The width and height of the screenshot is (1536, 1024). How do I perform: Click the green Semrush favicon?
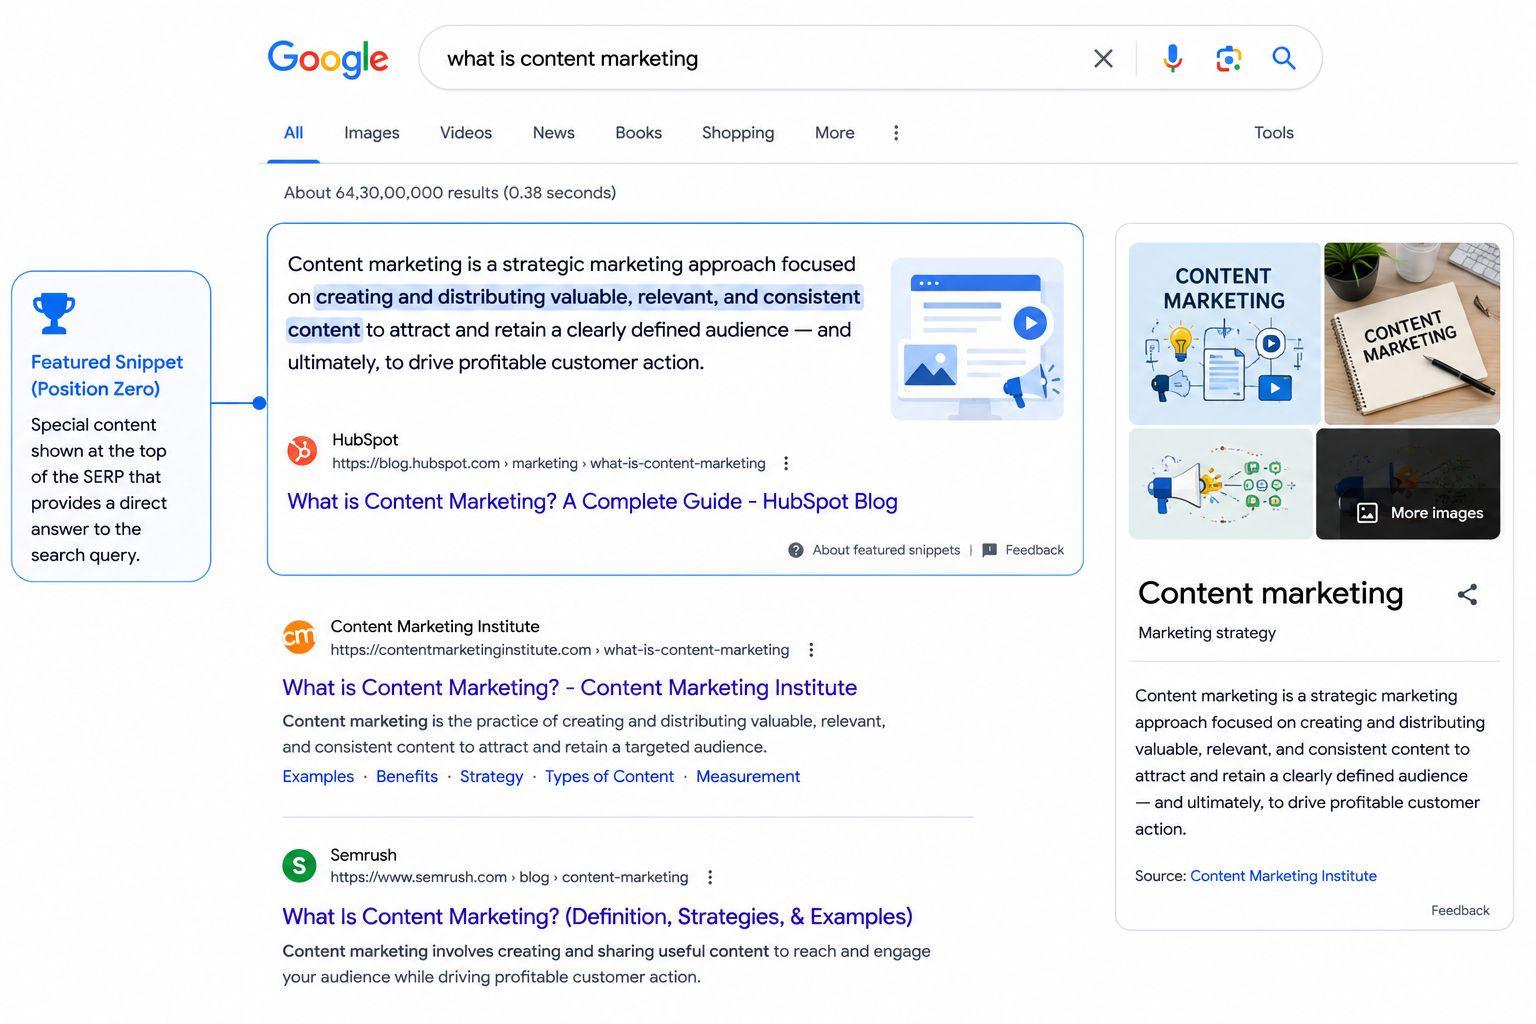coord(299,865)
